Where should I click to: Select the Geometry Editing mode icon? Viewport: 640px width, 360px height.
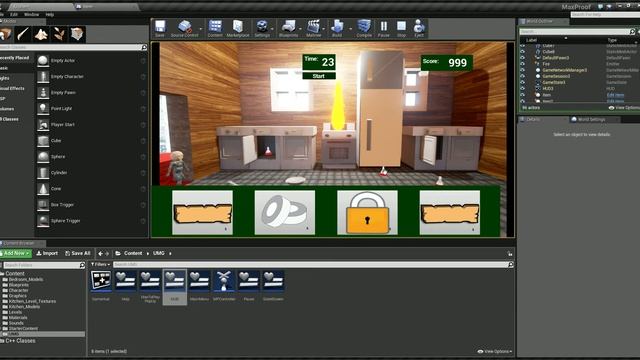pyautogui.click(x=77, y=34)
